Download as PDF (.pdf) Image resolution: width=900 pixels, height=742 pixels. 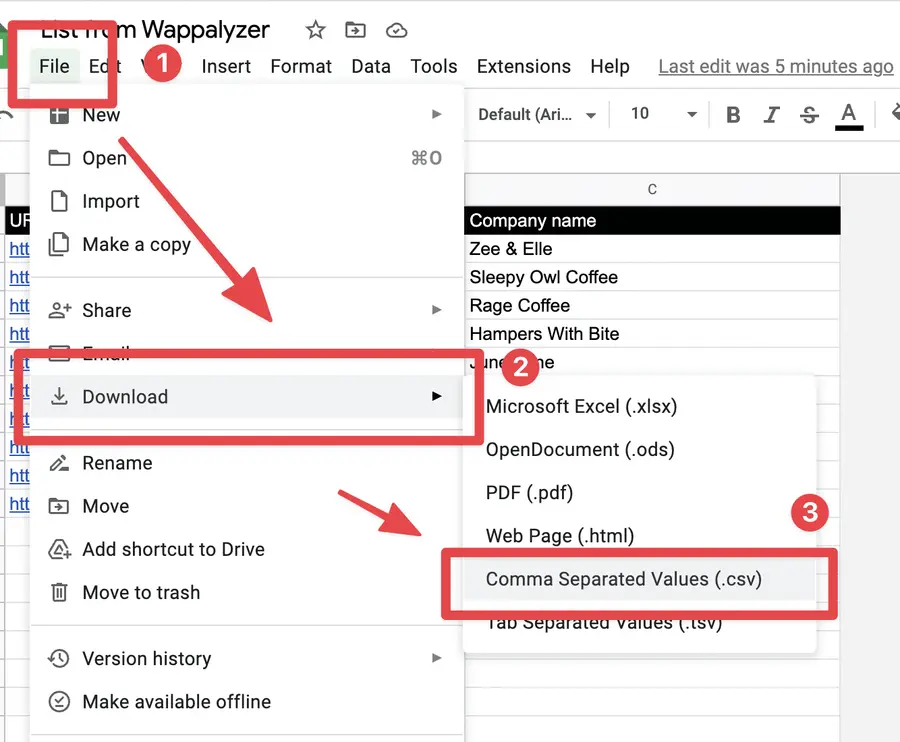click(x=639, y=492)
